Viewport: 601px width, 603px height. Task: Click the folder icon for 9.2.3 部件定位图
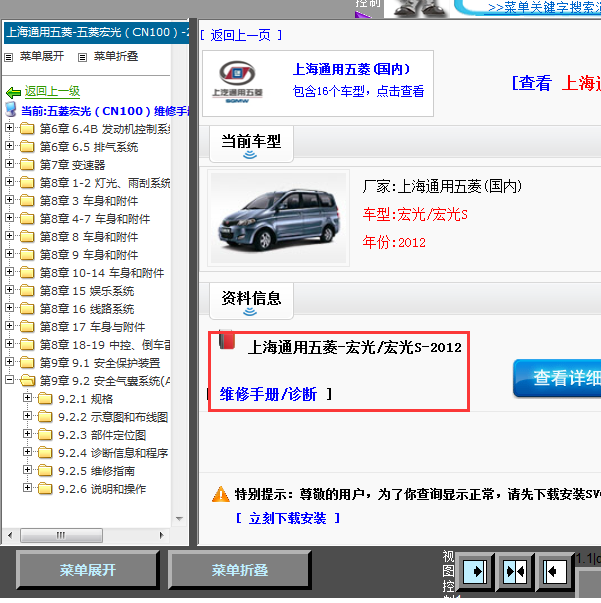[x=45, y=435]
